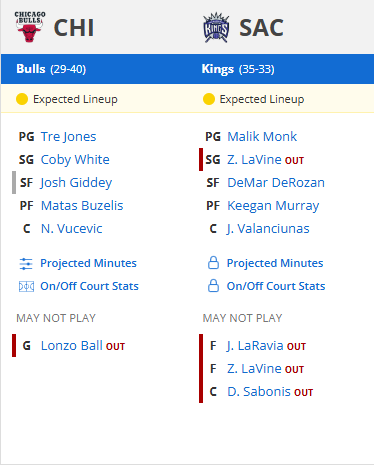Viewport: 374px width, 465px height.
Task: View Lonzo Ball injury status
Action: tap(115, 347)
